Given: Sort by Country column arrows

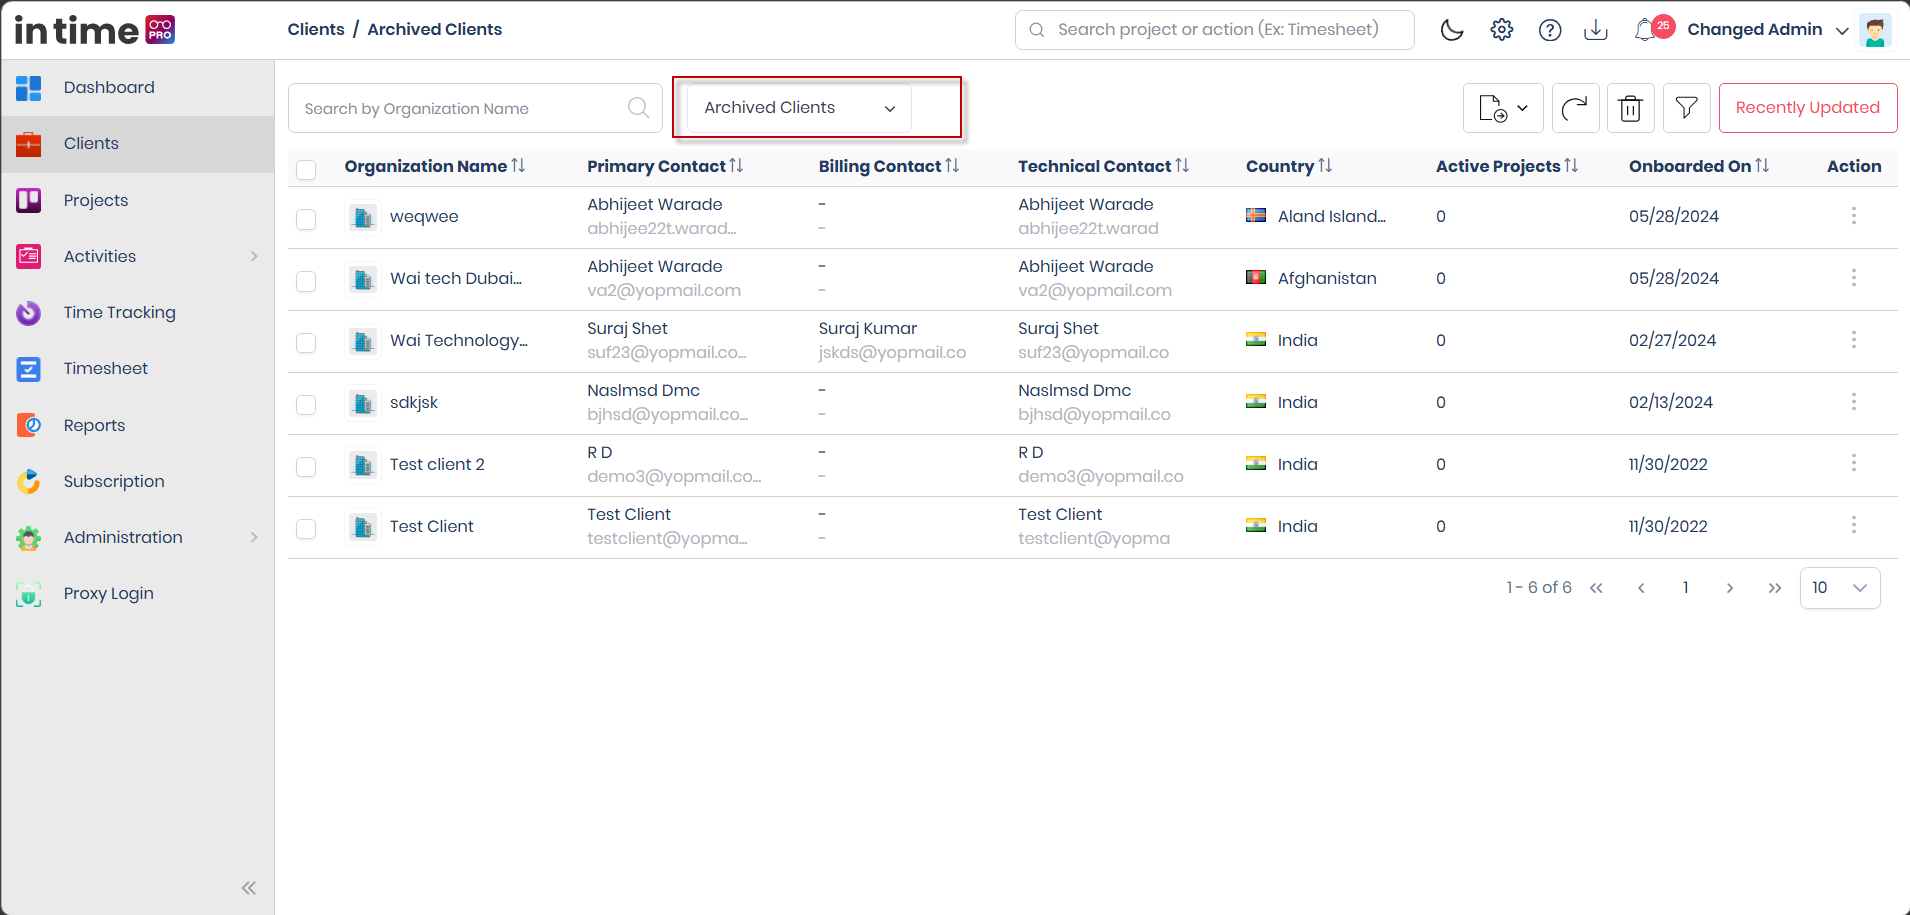Looking at the screenshot, I should [x=1325, y=166].
